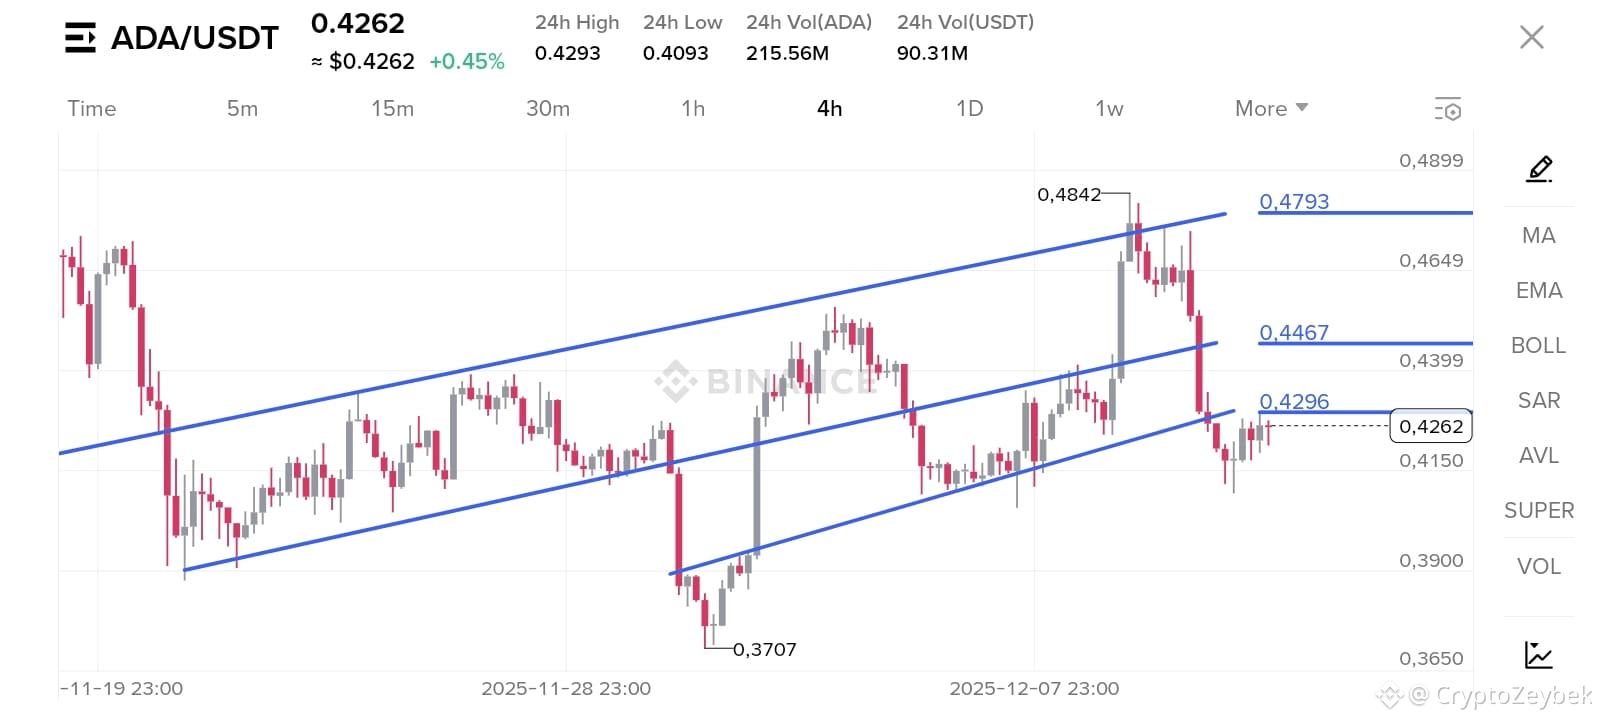
Task: Open the trading pair list icon
Action: (x=80, y=38)
